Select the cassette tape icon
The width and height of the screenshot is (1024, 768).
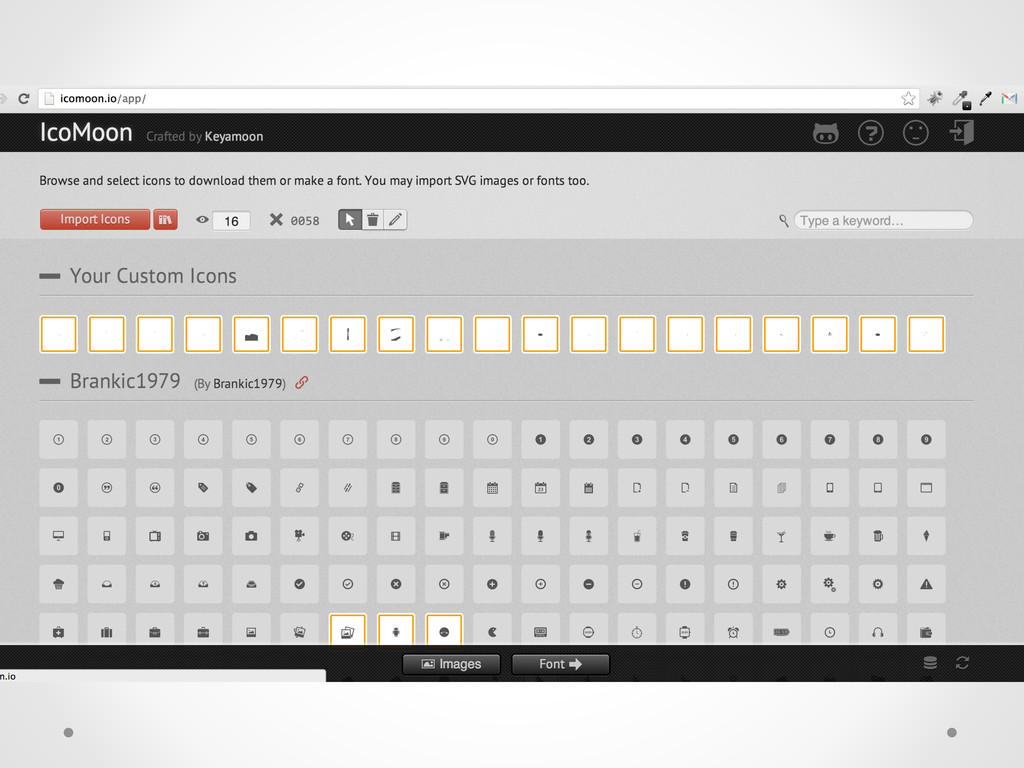click(x=541, y=631)
